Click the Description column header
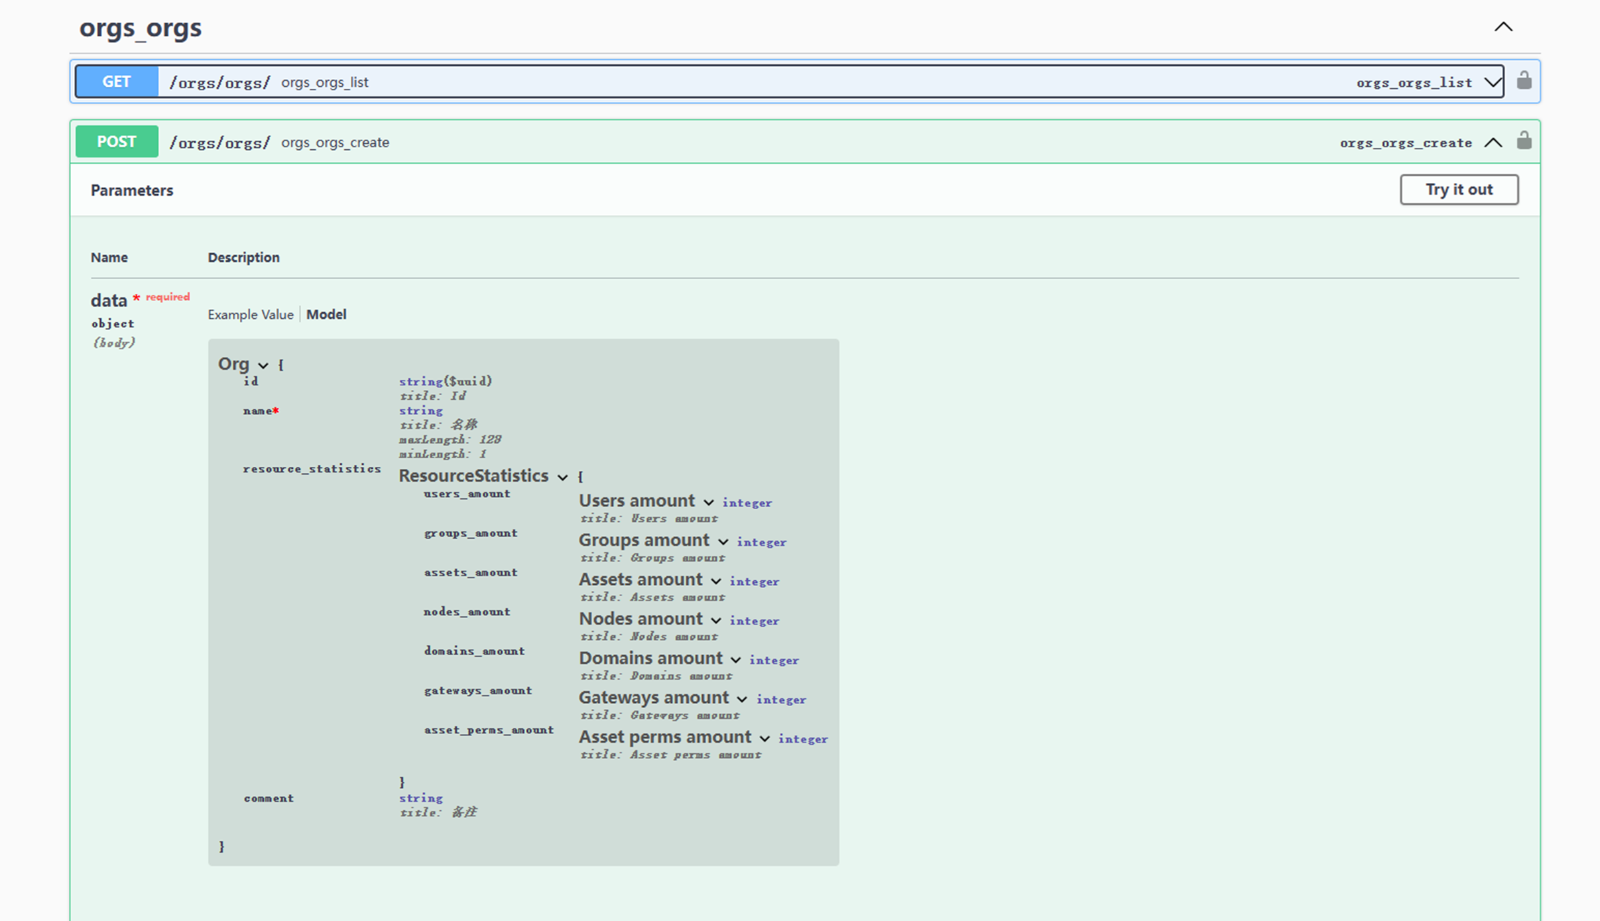 coord(244,257)
